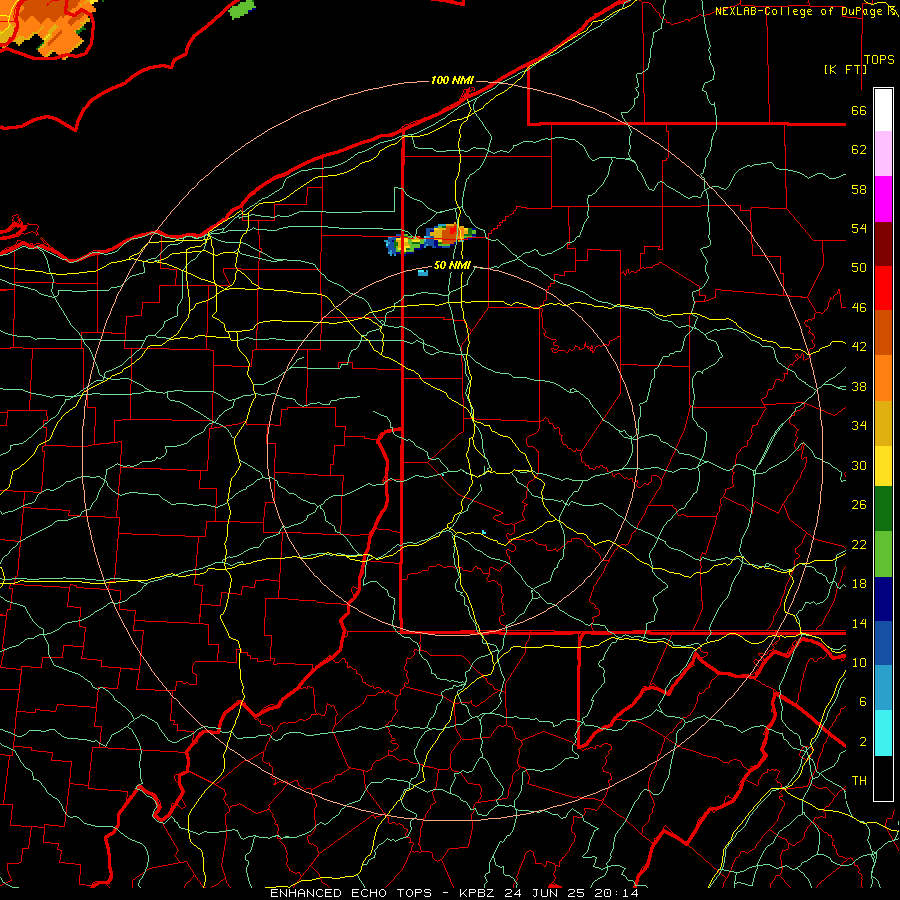Click the small green echo at the top edge
The image size is (900, 900).
(242, 10)
